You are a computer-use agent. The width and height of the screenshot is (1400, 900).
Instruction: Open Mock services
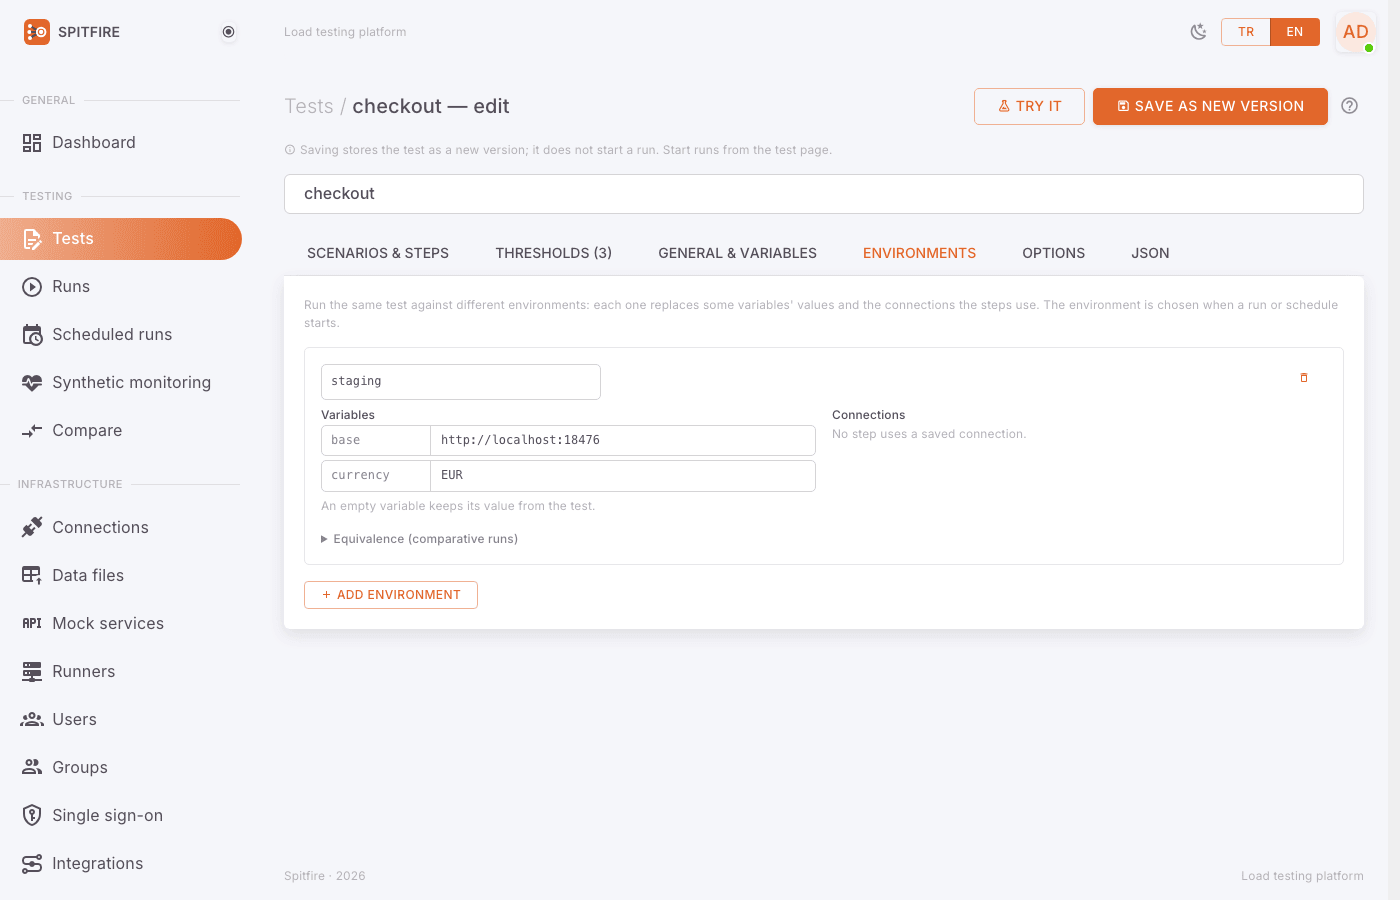click(x=120, y=624)
